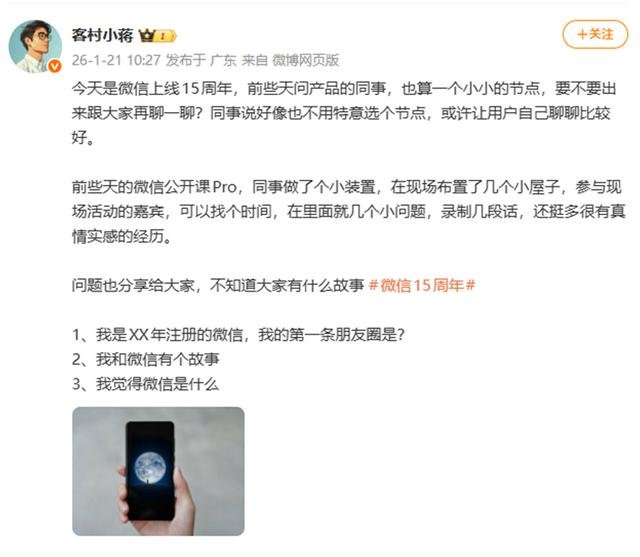
Task: Click the crown membership icon beside username
Action: pyautogui.click(x=146, y=36)
